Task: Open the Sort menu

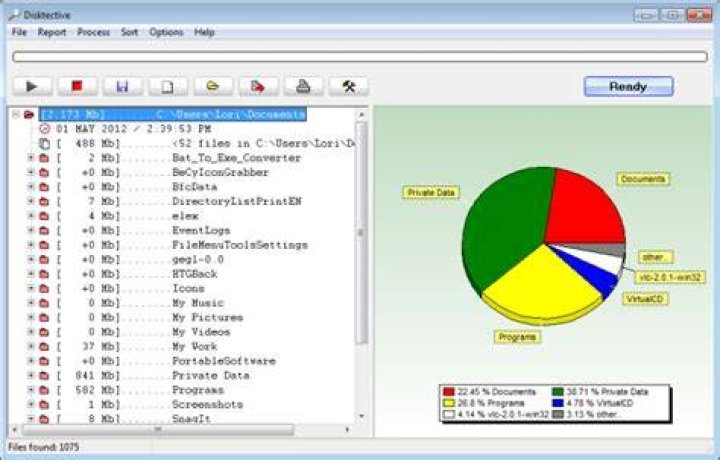Action: [x=129, y=32]
